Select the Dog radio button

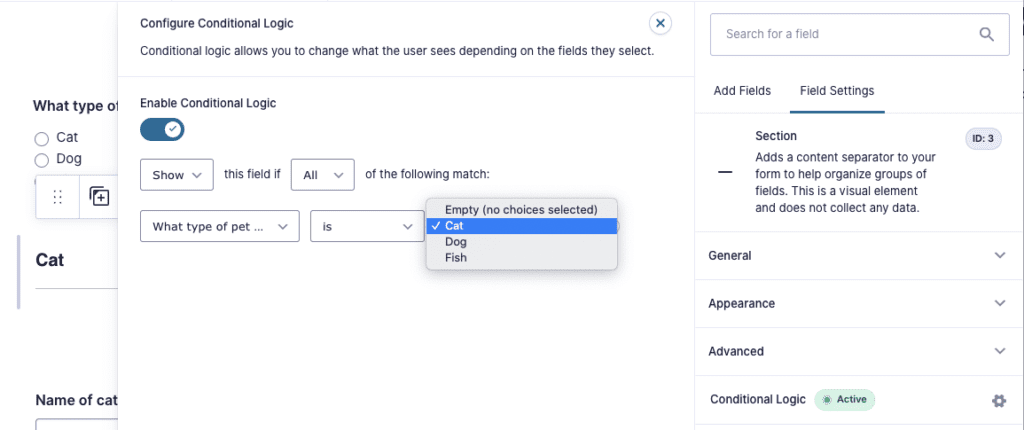coord(42,159)
